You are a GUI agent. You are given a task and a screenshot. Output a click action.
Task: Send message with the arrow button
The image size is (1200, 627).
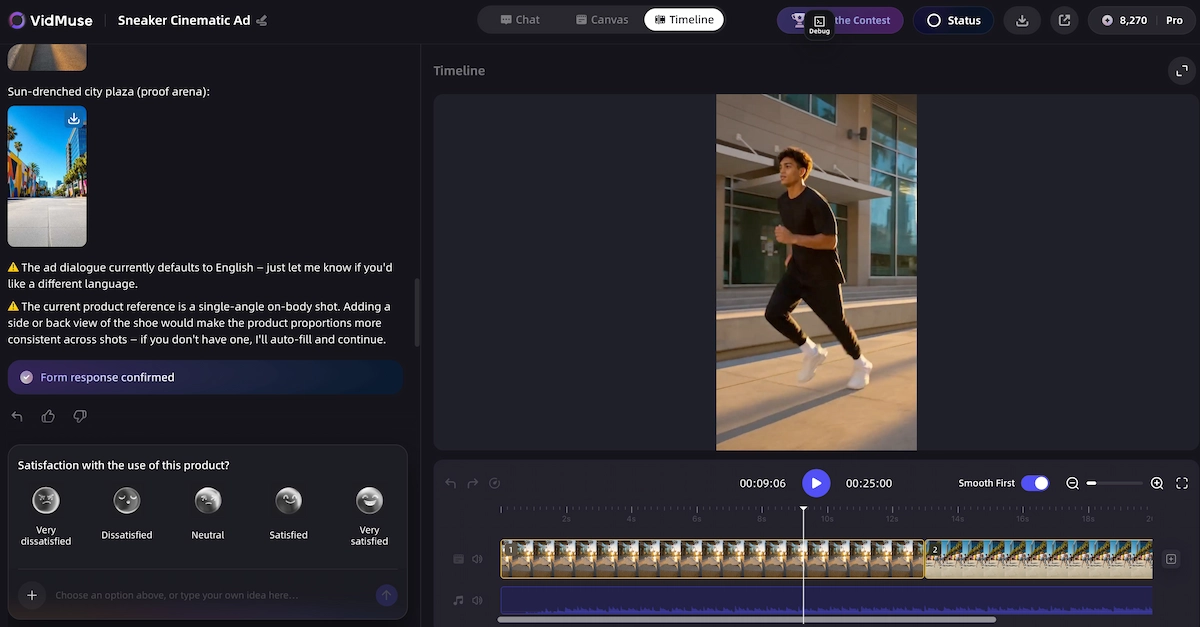(x=386, y=595)
